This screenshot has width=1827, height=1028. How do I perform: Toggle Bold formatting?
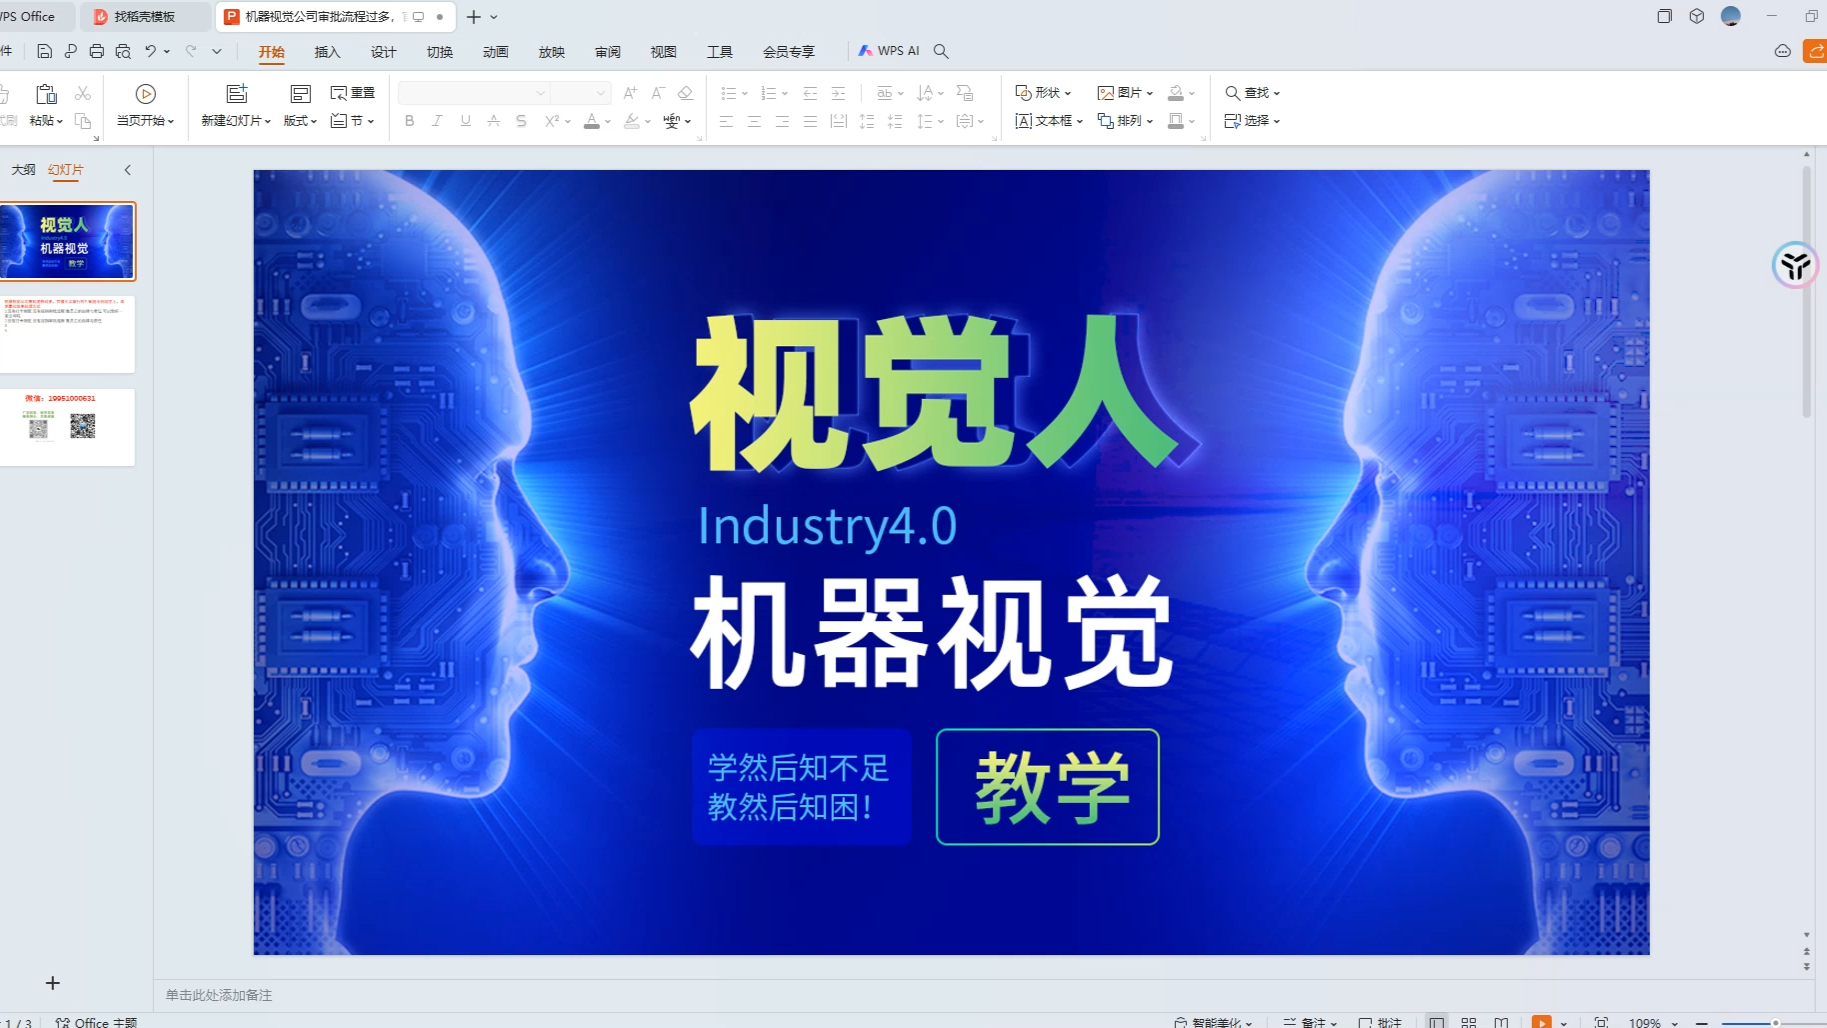coord(409,121)
